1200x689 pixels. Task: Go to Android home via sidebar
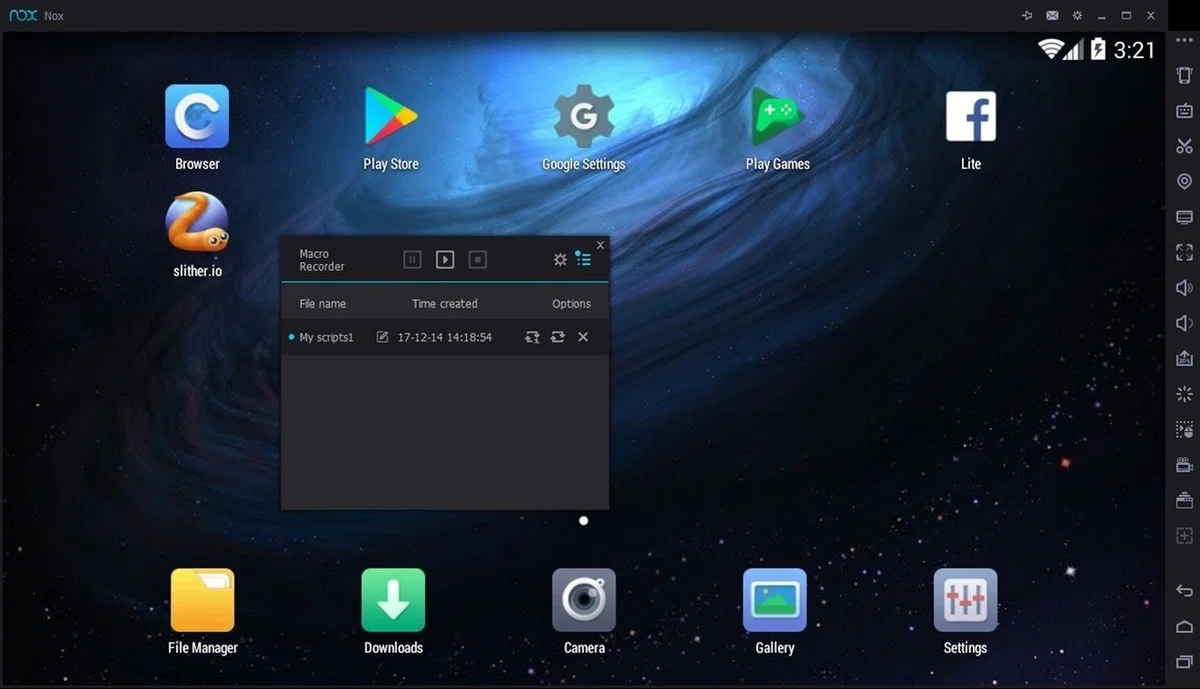(x=1184, y=627)
